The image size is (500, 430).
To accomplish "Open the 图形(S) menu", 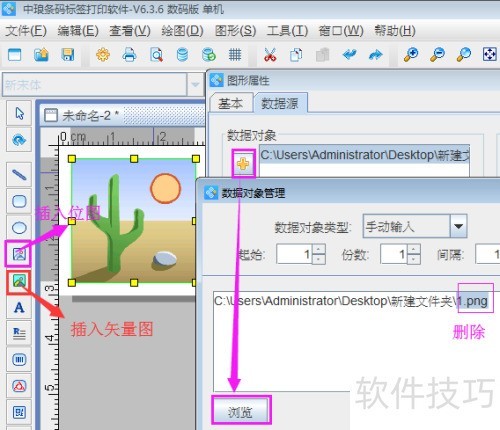I will tap(235, 31).
